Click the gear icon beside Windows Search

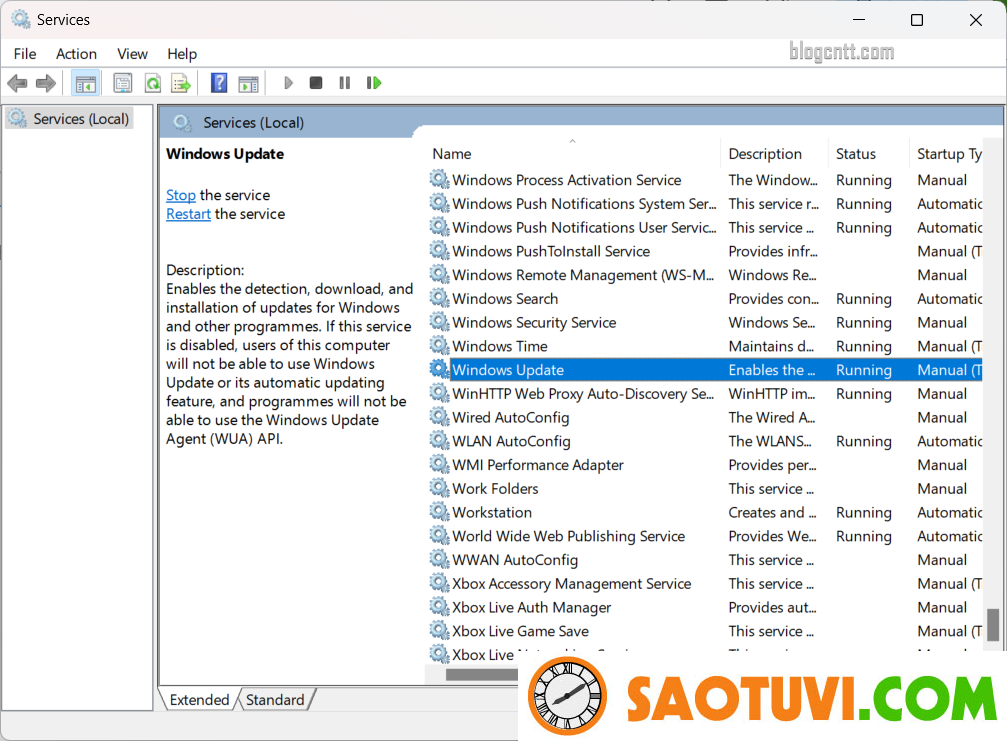[439, 299]
